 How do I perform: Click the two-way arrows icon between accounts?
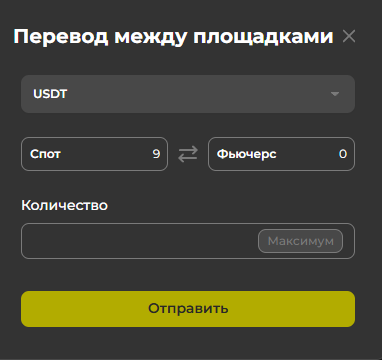pos(188,154)
